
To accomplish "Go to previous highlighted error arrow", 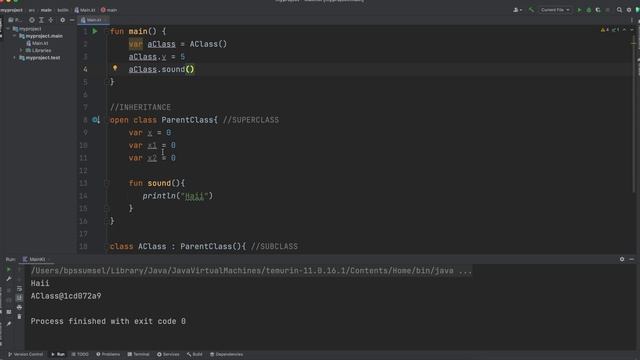I will coord(624,30).
